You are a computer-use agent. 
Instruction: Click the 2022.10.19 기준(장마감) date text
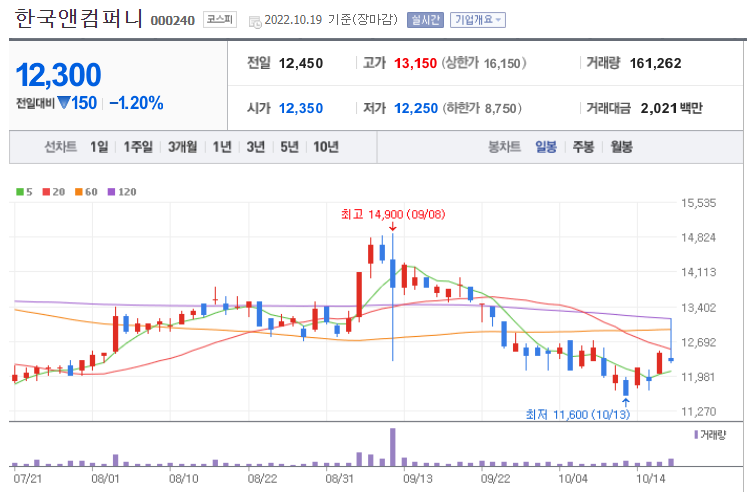point(331,20)
